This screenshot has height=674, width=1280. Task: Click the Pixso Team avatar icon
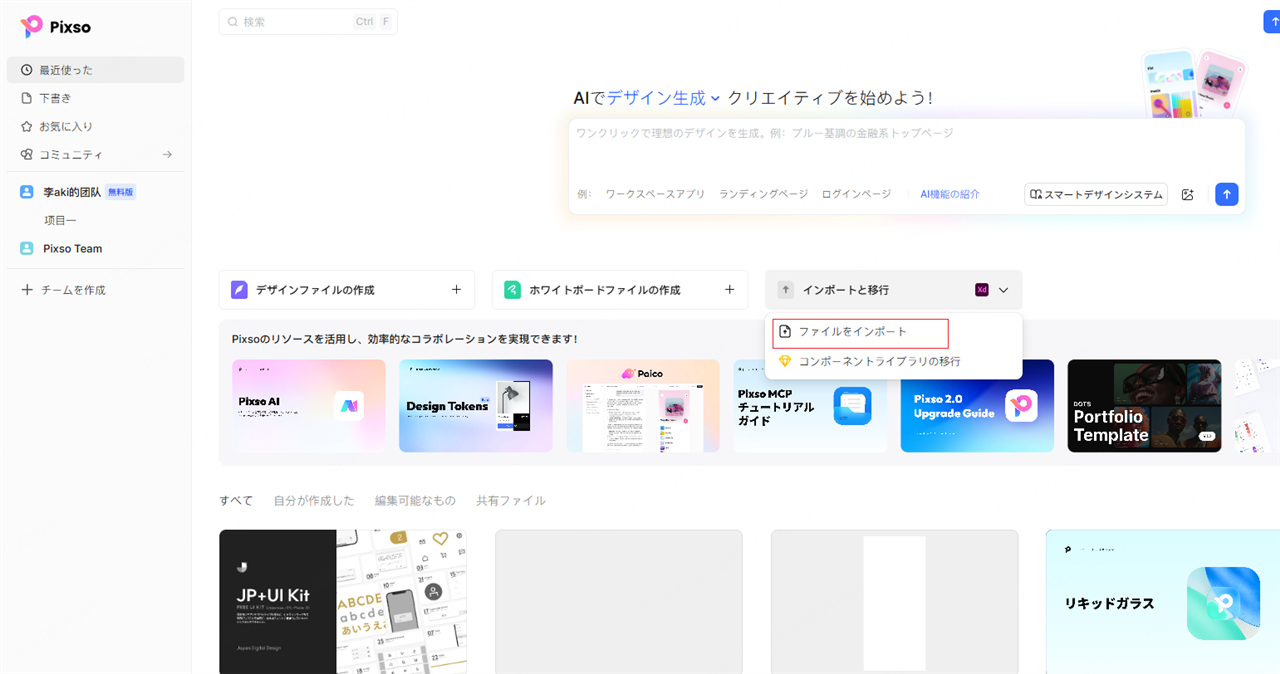[27, 248]
